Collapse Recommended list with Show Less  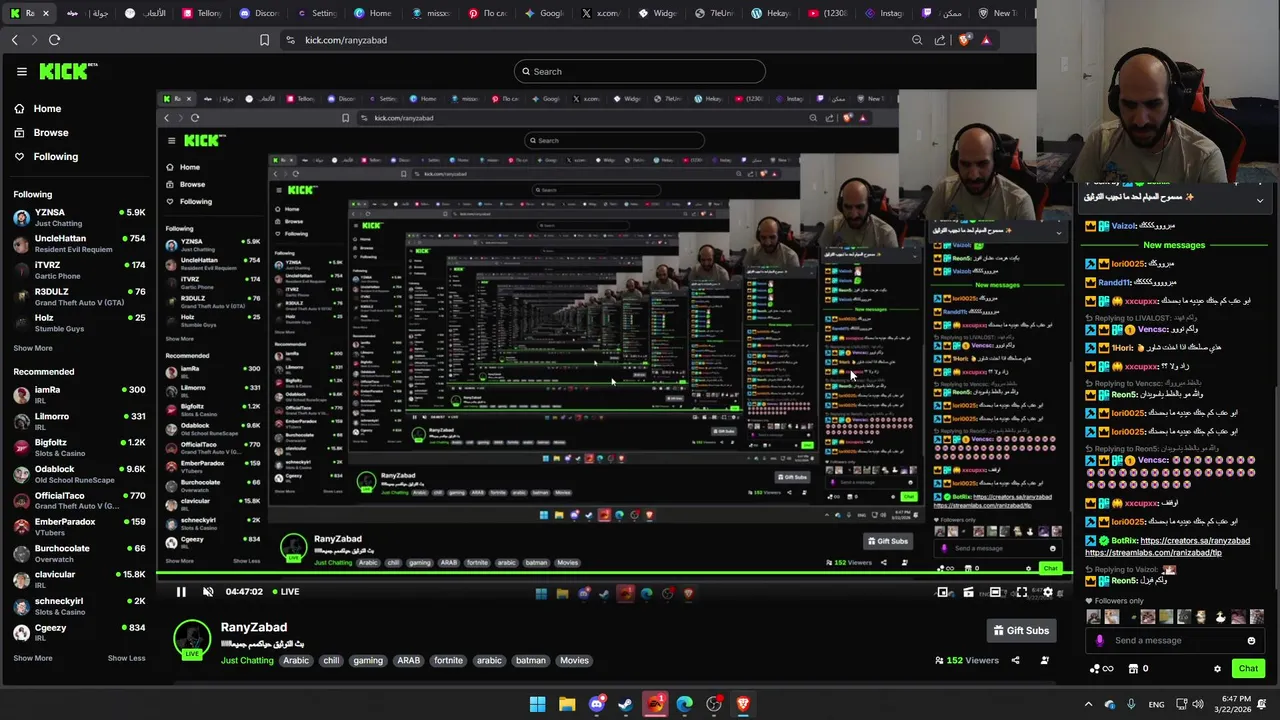(x=126, y=658)
